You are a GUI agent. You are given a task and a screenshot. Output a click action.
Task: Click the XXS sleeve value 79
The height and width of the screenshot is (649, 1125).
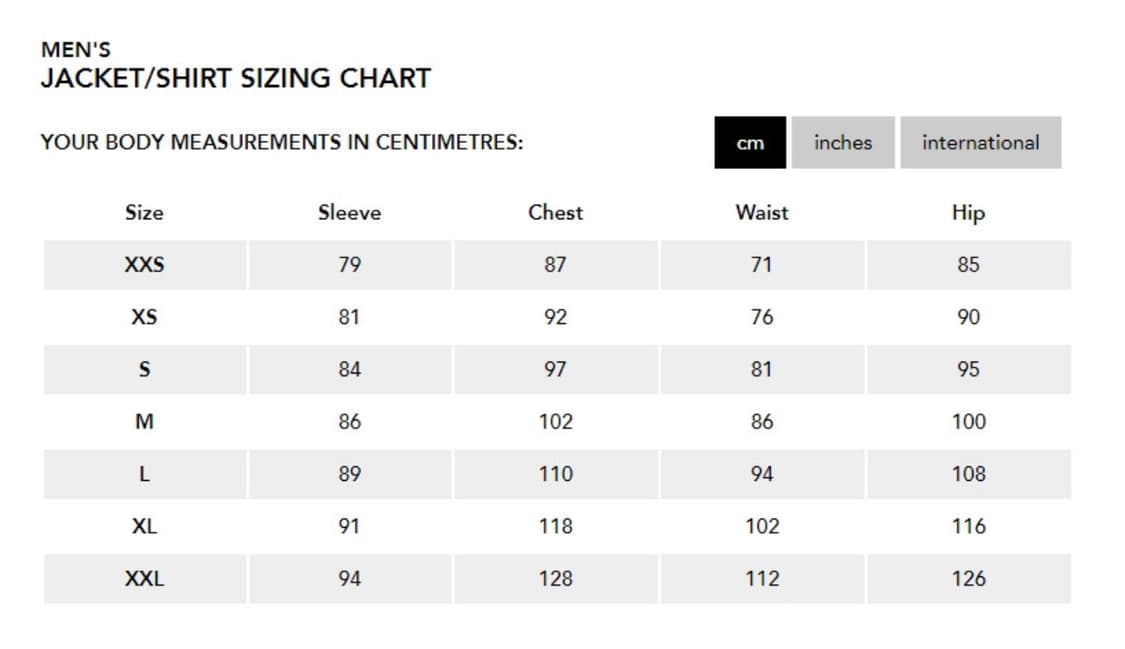click(x=349, y=265)
